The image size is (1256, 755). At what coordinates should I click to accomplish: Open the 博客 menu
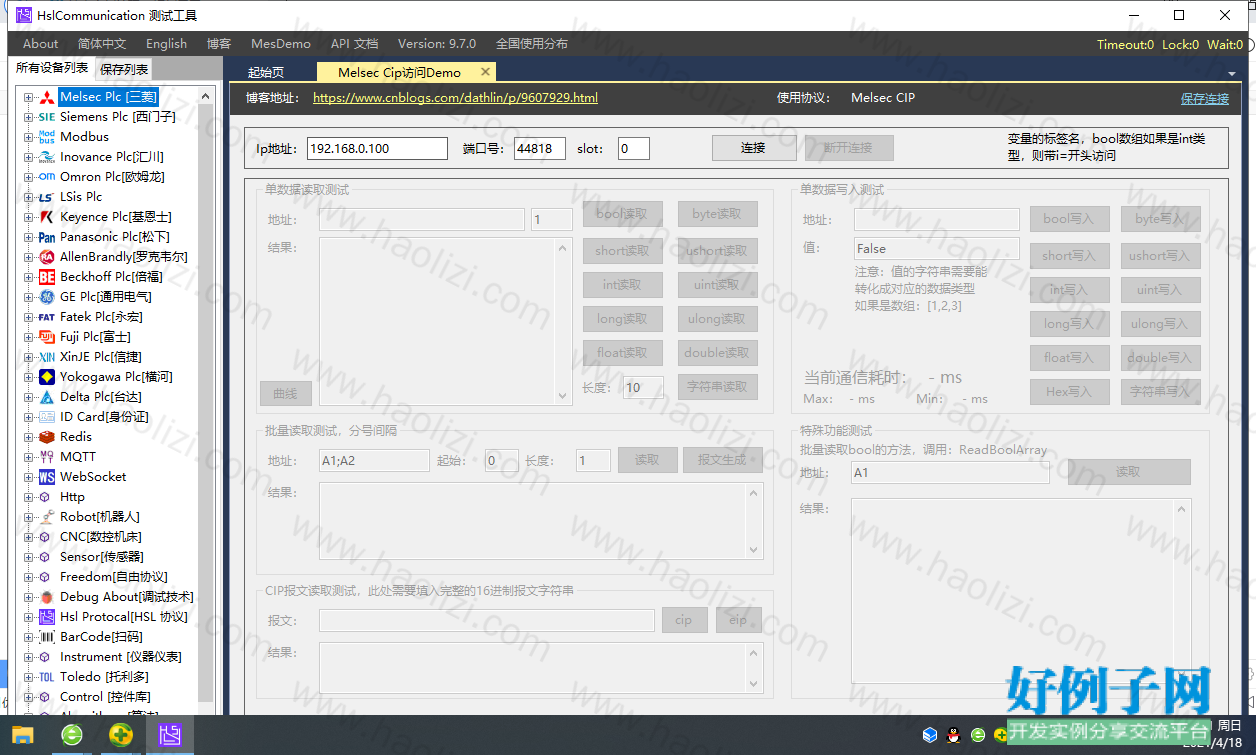pyautogui.click(x=219, y=44)
